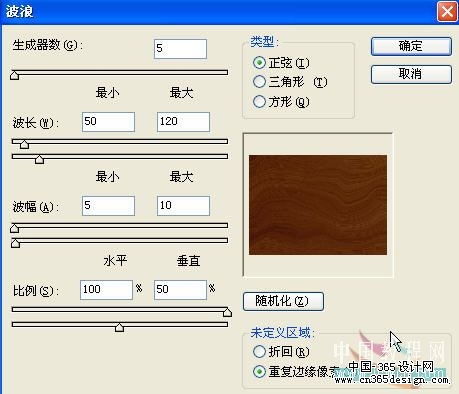Click the 随机化 (Randomize) button

(283, 301)
